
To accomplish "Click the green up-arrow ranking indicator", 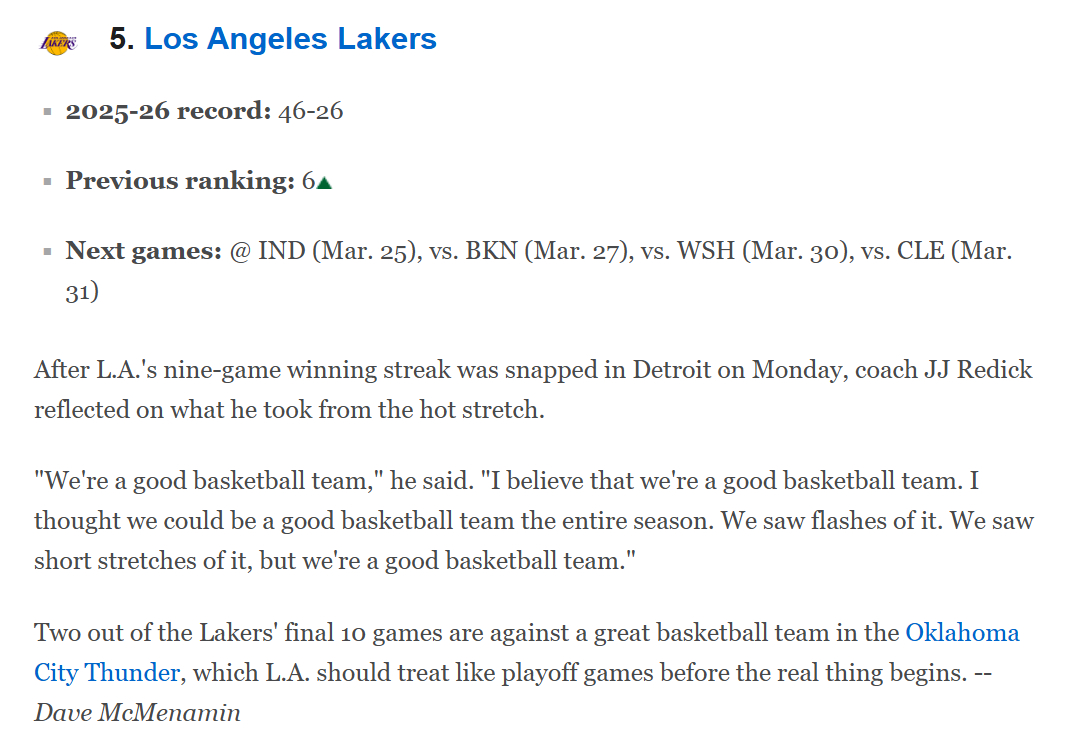I will 324,183.
